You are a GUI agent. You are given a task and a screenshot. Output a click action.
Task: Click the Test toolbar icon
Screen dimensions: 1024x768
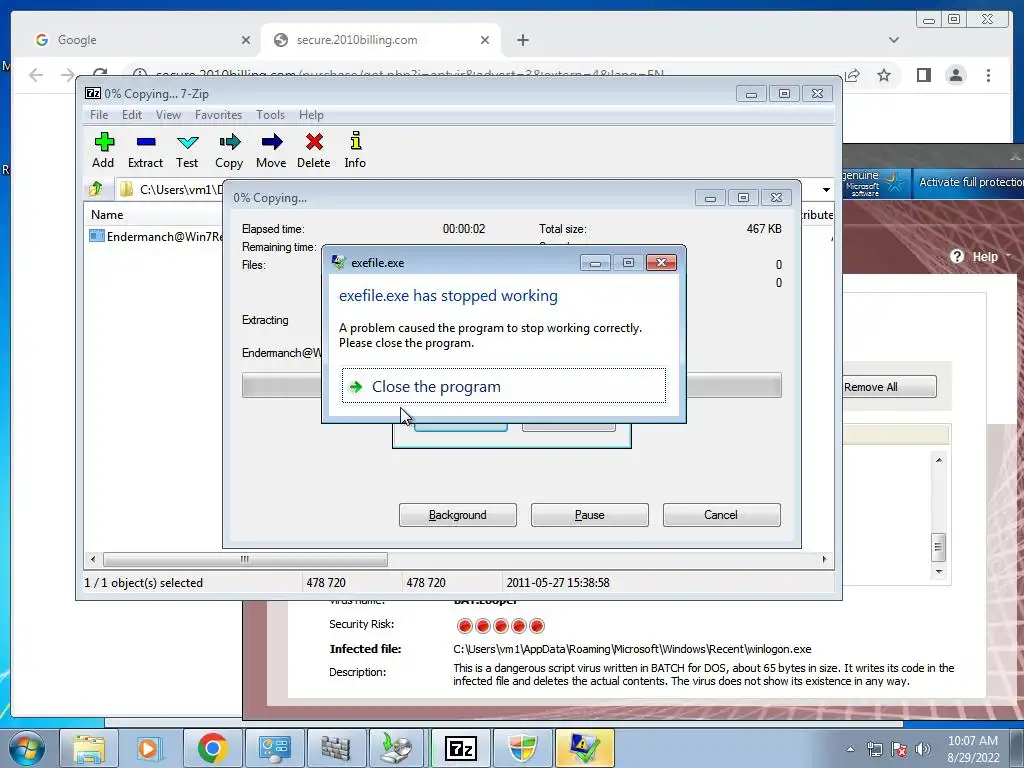(x=187, y=150)
